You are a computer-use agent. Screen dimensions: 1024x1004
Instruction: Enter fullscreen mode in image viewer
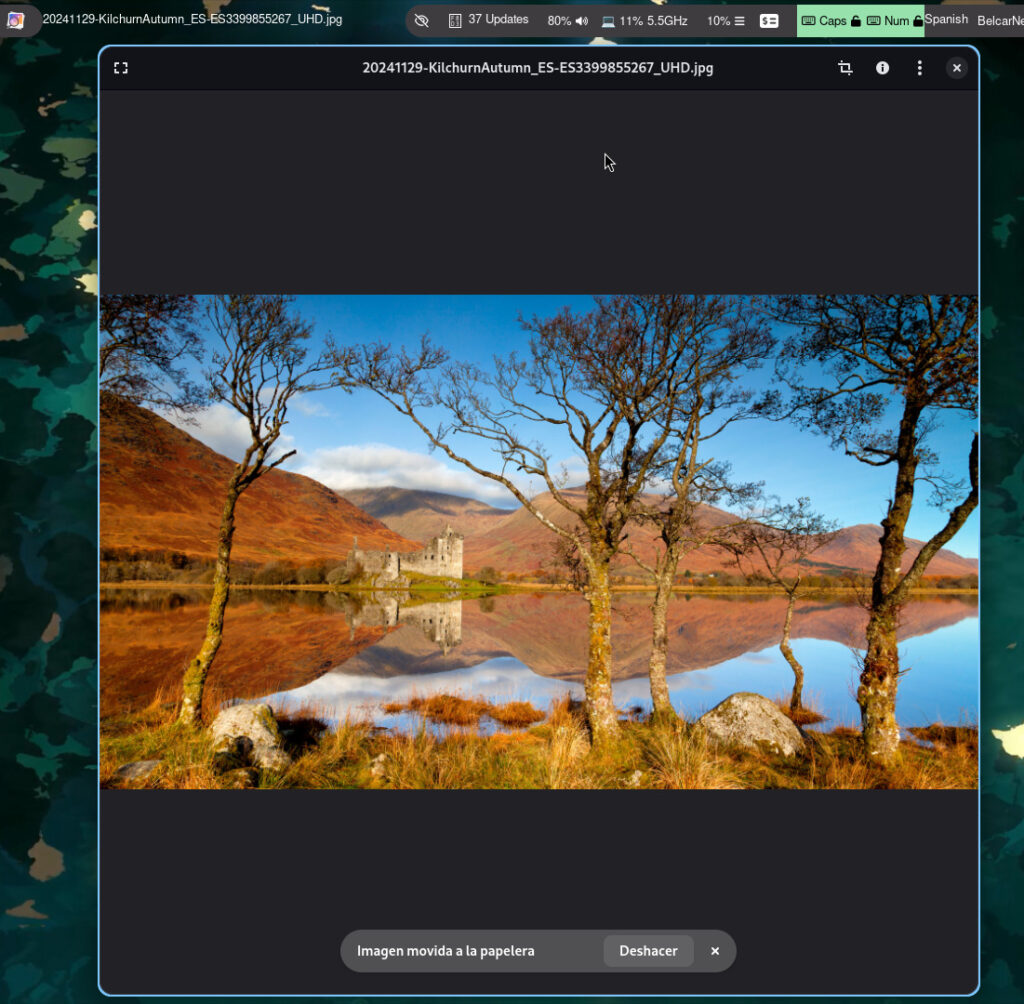(x=121, y=68)
